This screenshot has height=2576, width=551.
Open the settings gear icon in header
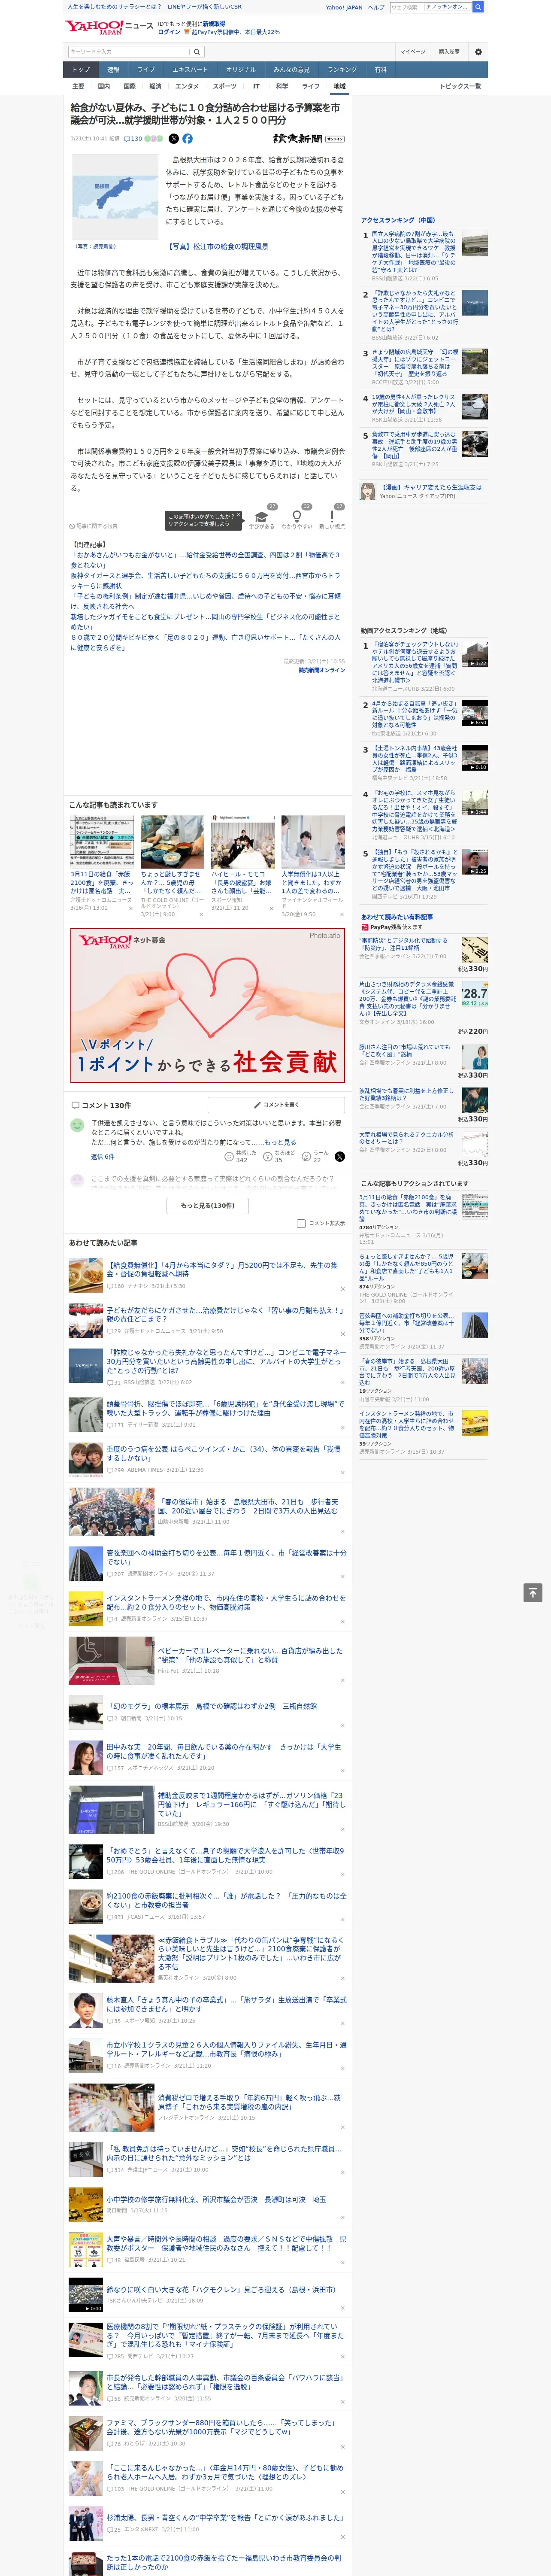point(478,51)
